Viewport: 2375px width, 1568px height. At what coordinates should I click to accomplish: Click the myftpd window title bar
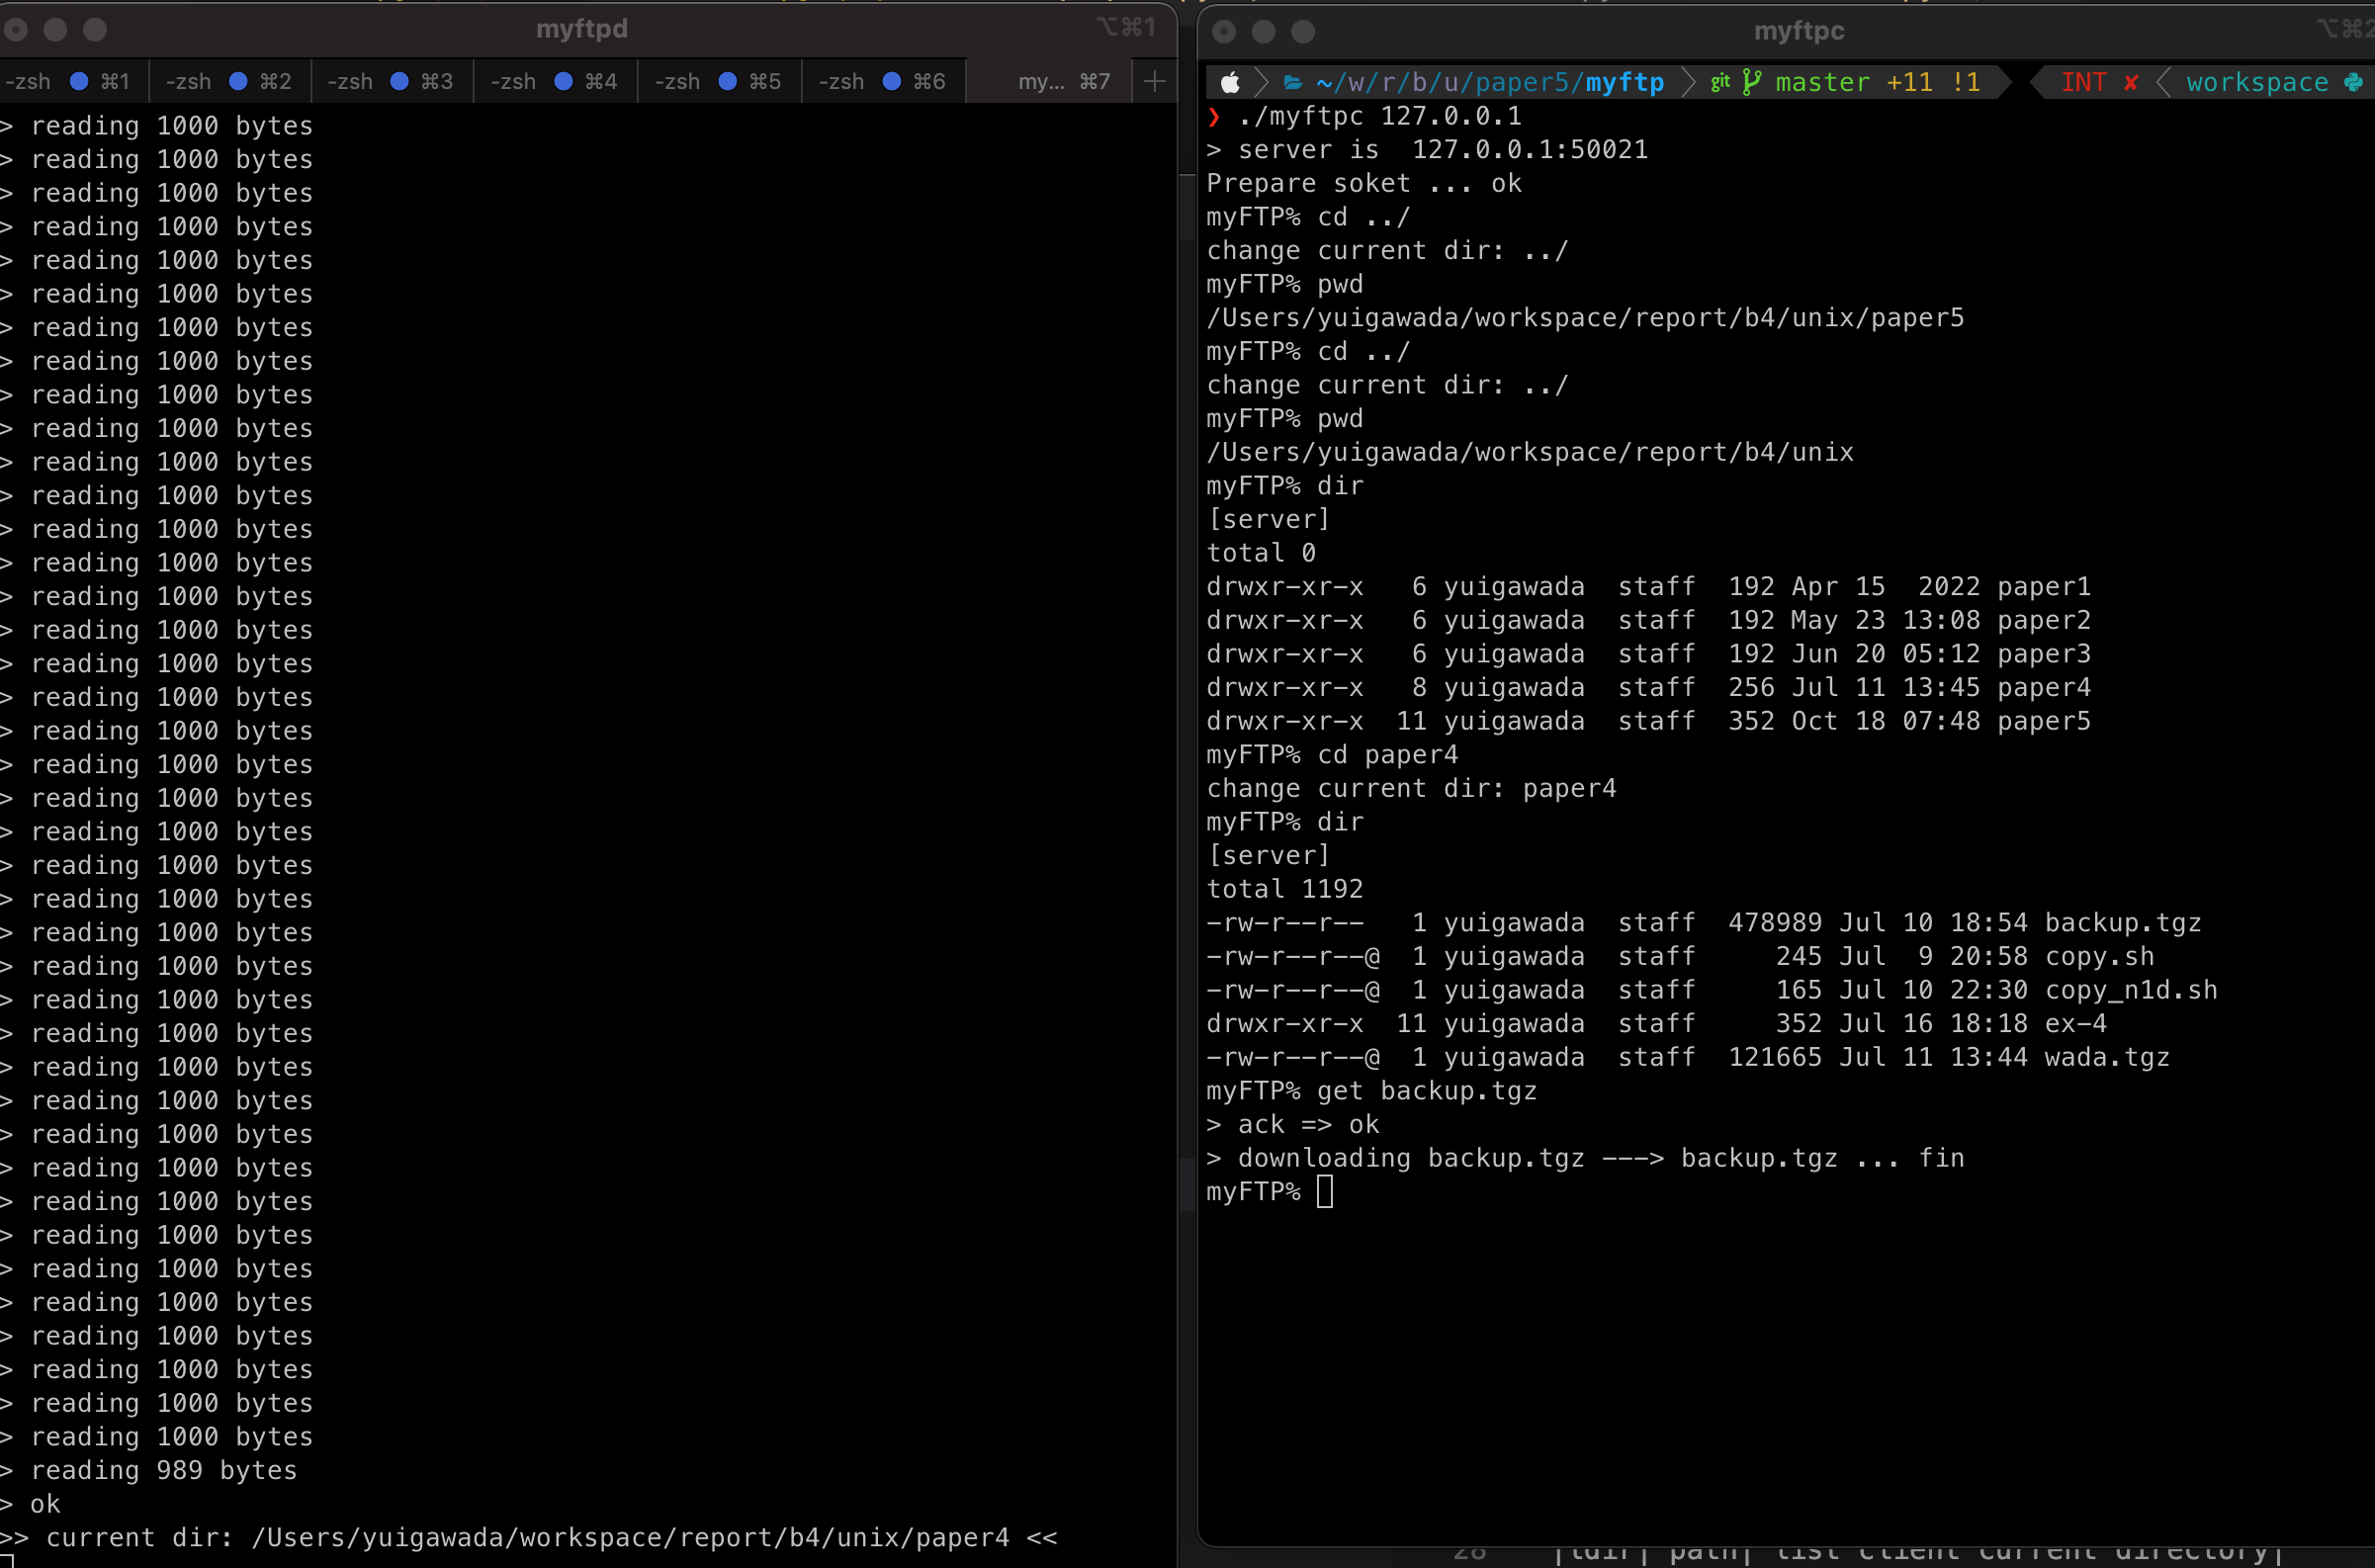click(581, 29)
